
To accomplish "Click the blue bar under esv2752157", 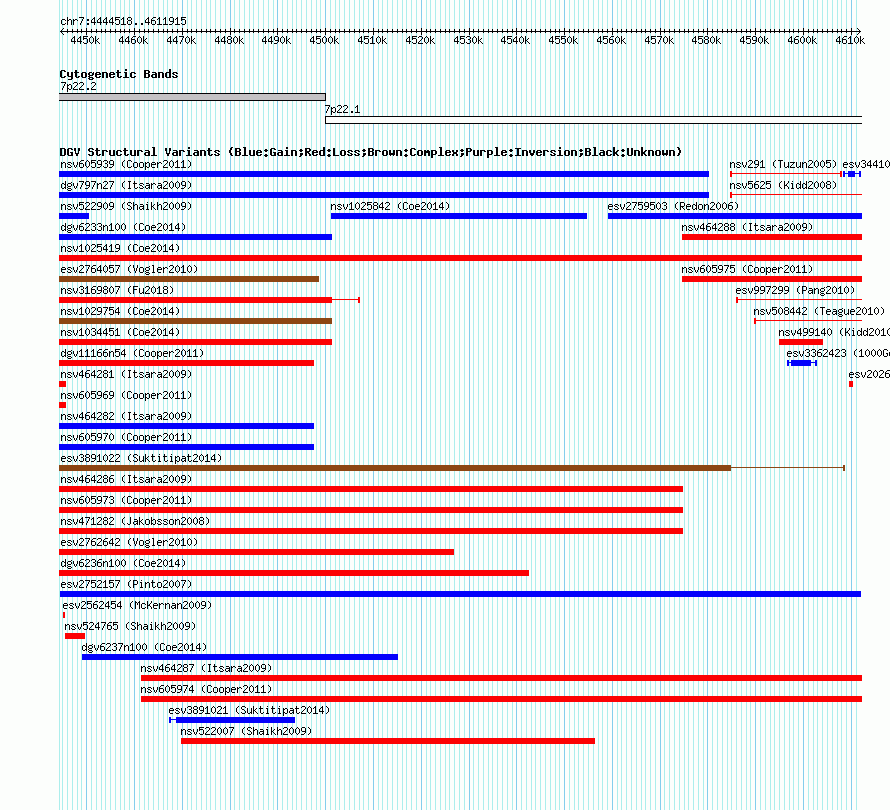I will point(460,594).
